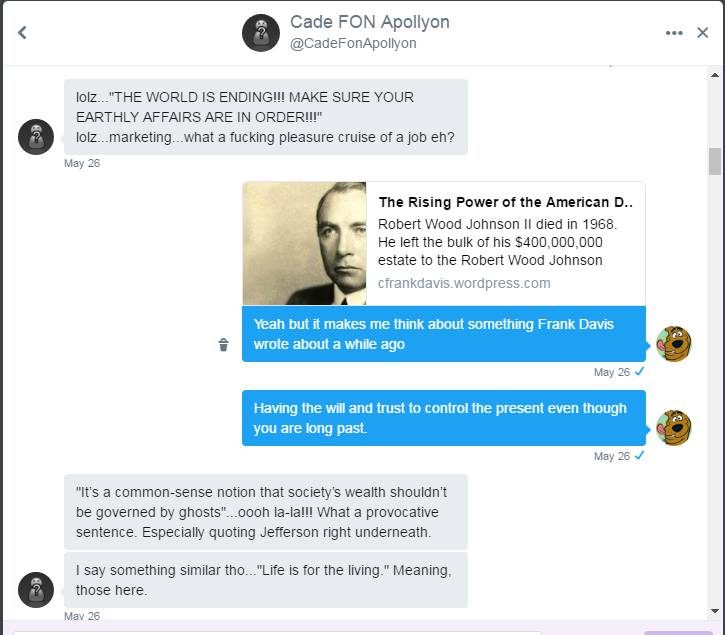Click the scrollbar down arrow
This screenshot has width=725, height=635.
coord(715,611)
